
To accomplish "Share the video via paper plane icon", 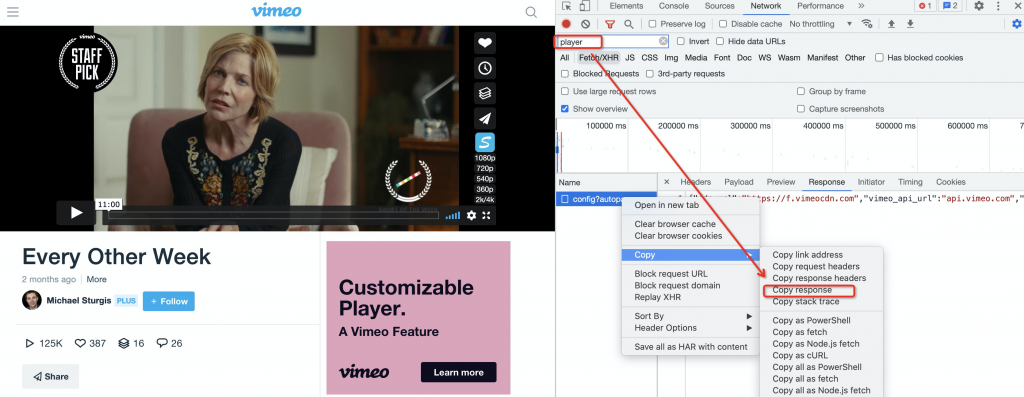I will click(485, 118).
